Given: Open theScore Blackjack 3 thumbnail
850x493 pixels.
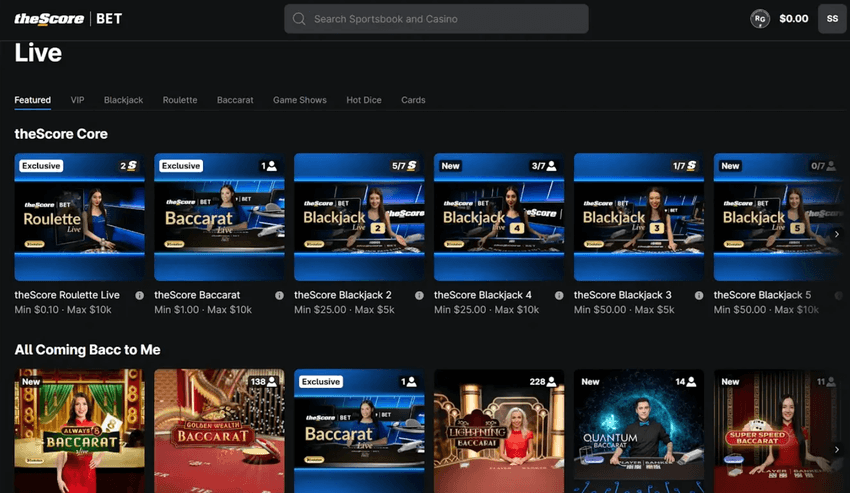Looking at the screenshot, I should point(639,217).
